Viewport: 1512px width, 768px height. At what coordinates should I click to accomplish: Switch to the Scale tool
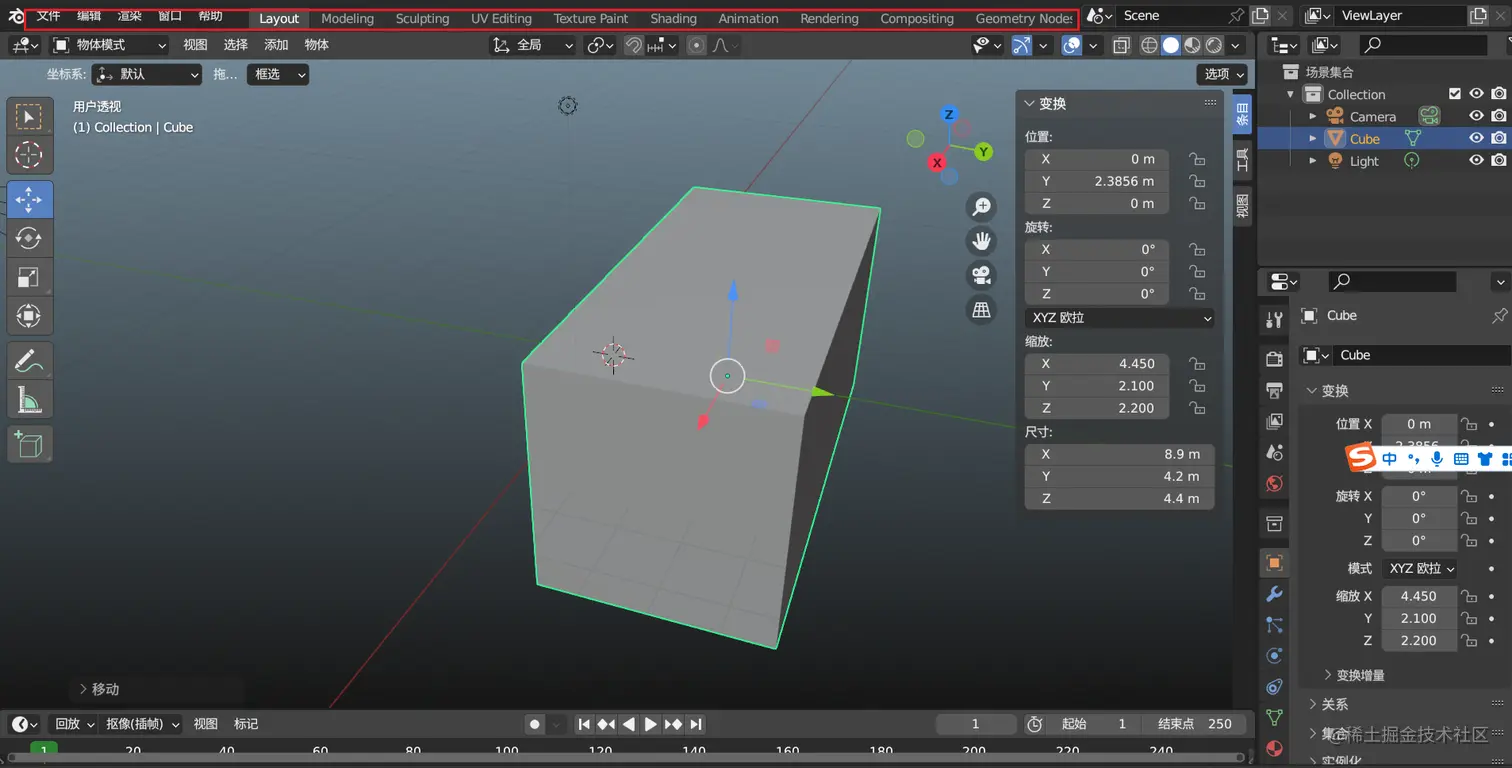[x=29, y=277]
